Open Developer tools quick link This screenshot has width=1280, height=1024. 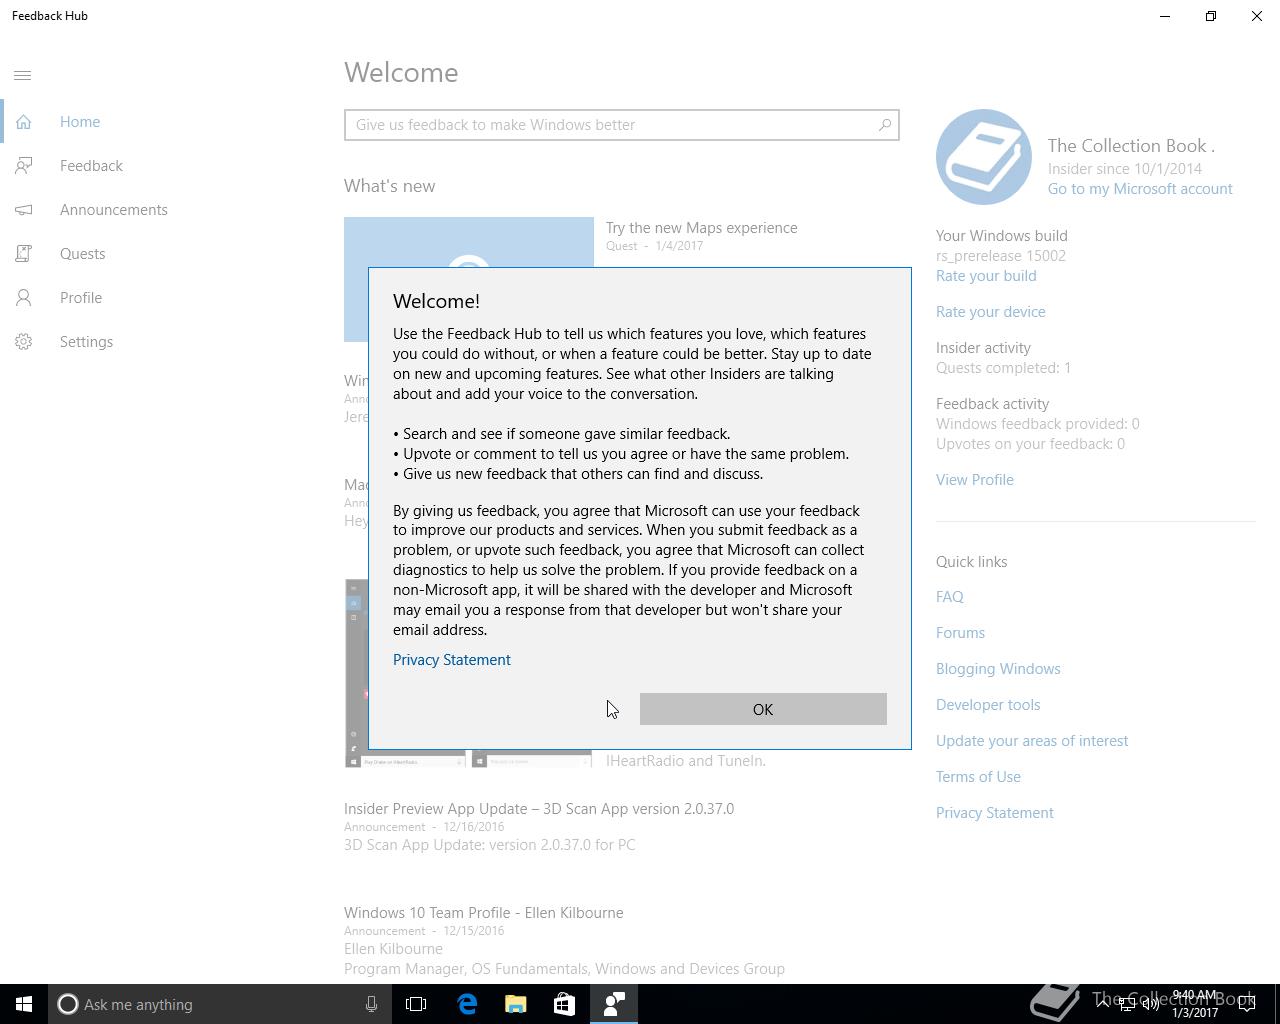[x=988, y=705]
